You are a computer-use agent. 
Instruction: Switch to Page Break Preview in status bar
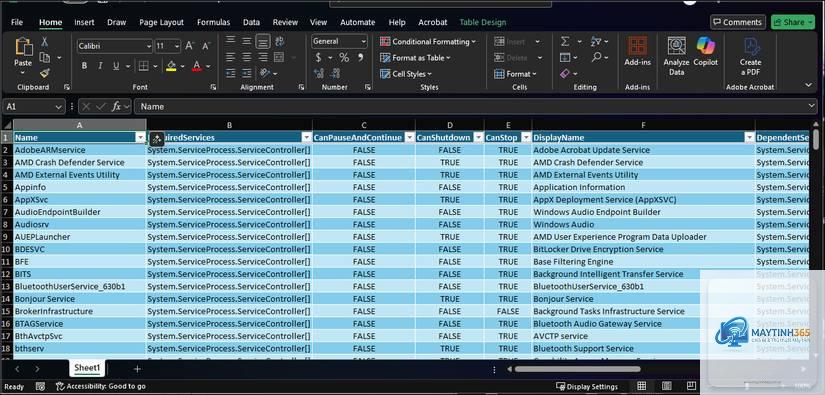pyautogui.click(x=691, y=386)
